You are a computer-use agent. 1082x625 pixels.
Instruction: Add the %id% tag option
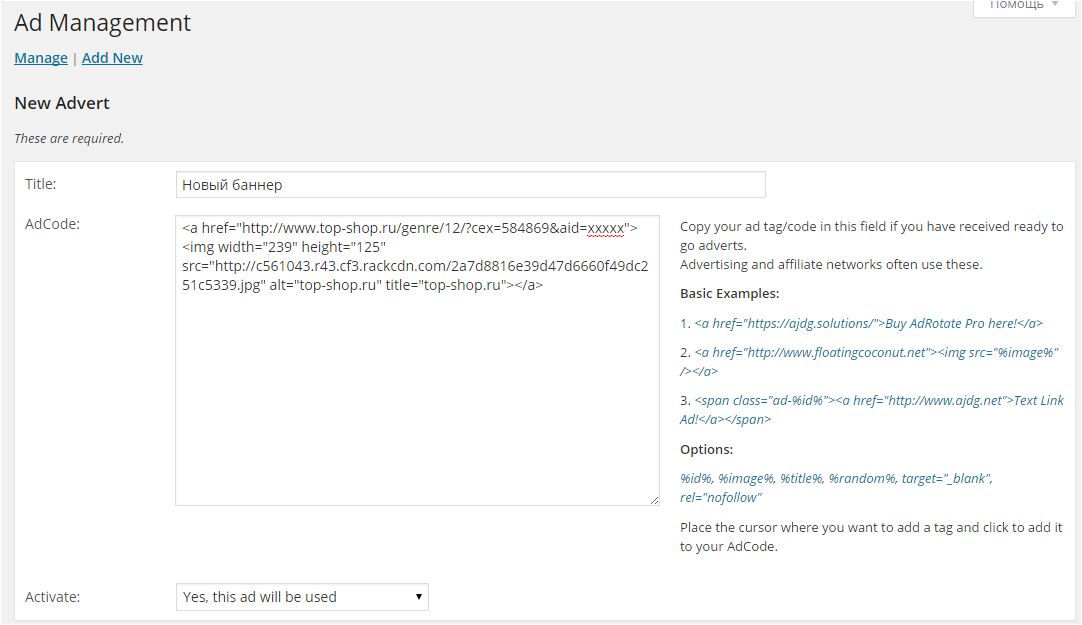pos(696,479)
